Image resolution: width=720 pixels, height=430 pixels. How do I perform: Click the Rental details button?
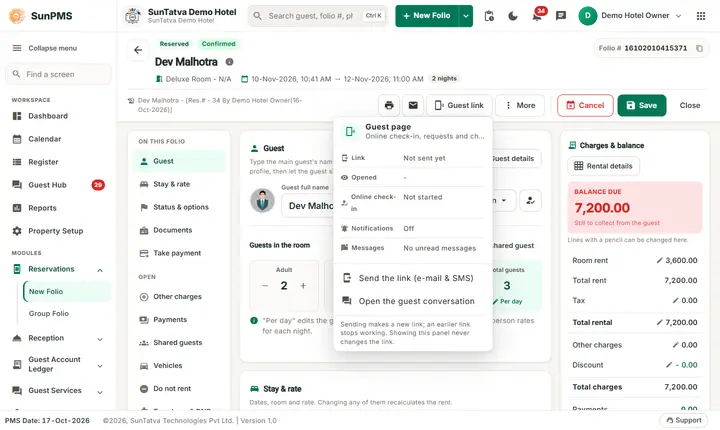point(603,166)
